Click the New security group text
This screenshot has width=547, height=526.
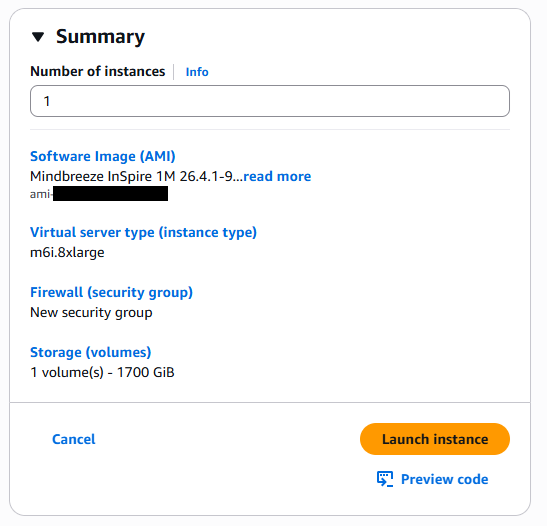[x=91, y=313]
